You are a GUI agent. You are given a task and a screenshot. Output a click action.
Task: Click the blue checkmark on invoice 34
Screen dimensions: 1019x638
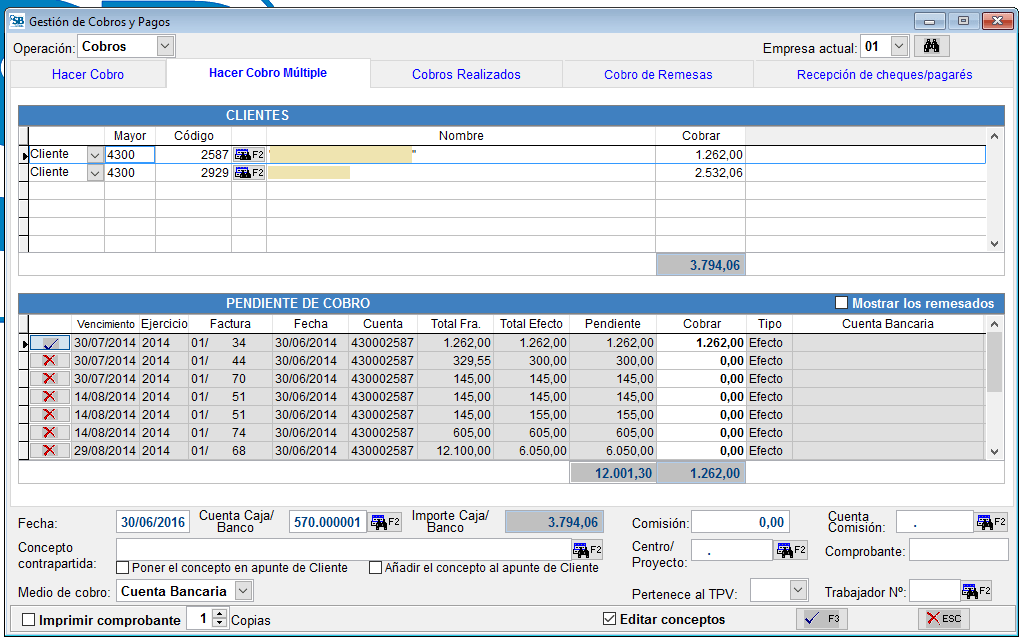click(x=51, y=344)
